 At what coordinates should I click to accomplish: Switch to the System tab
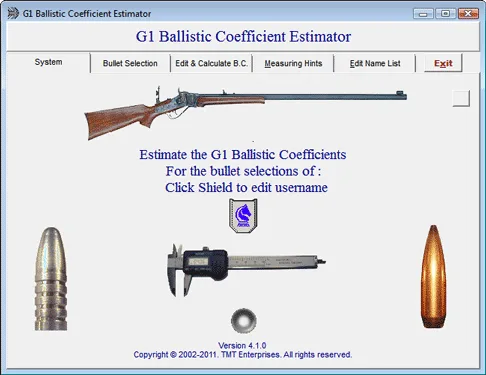pos(48,62)
